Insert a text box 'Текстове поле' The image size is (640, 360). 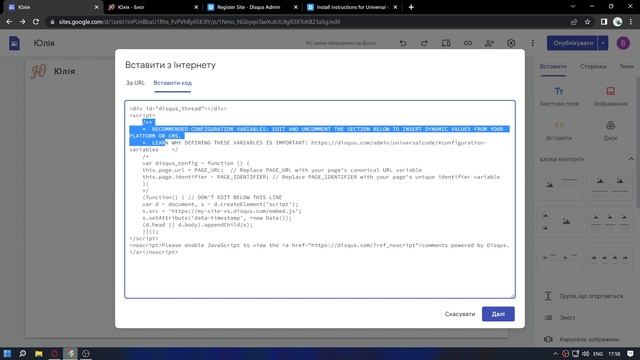coord(559,96)
